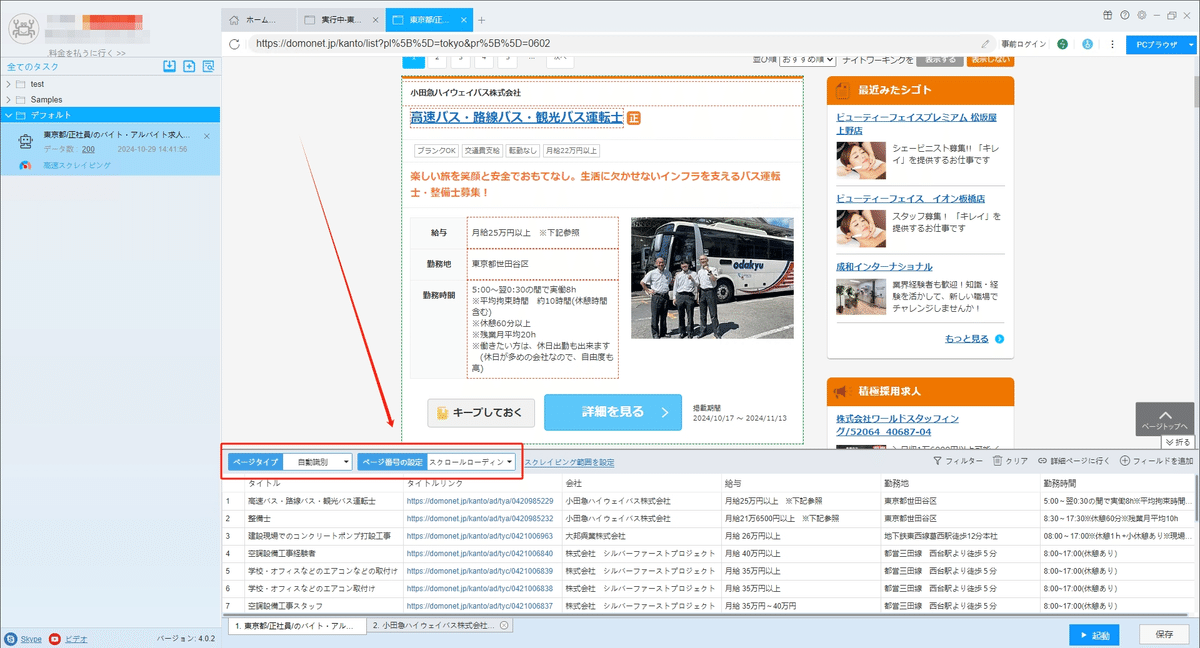The image size is (1200, 648).
Task: Click the もっと見る link
Action: coord(967,339)
